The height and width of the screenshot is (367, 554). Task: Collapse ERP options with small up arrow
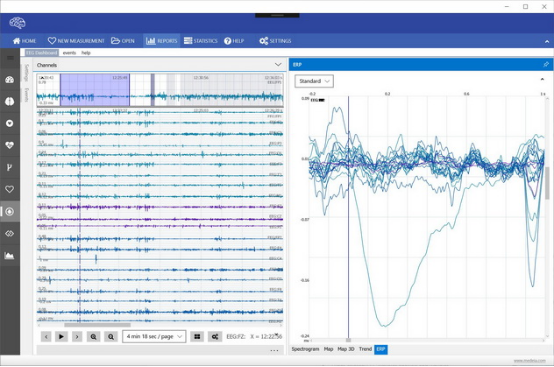[542, 79]
